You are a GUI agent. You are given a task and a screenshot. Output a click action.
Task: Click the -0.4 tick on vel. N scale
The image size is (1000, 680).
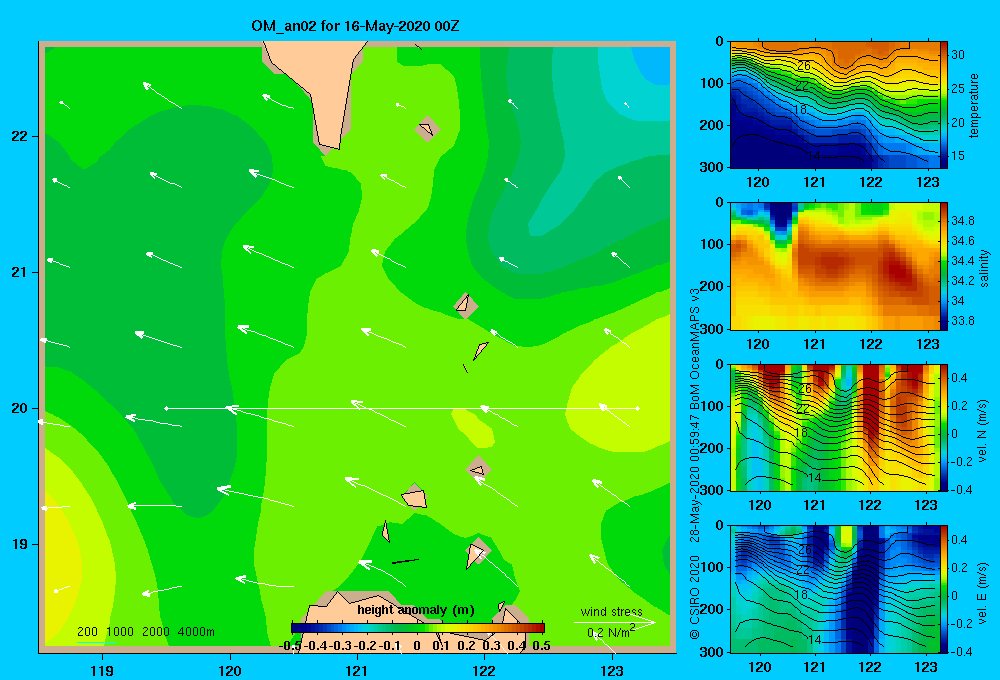[x=961, y=490]
